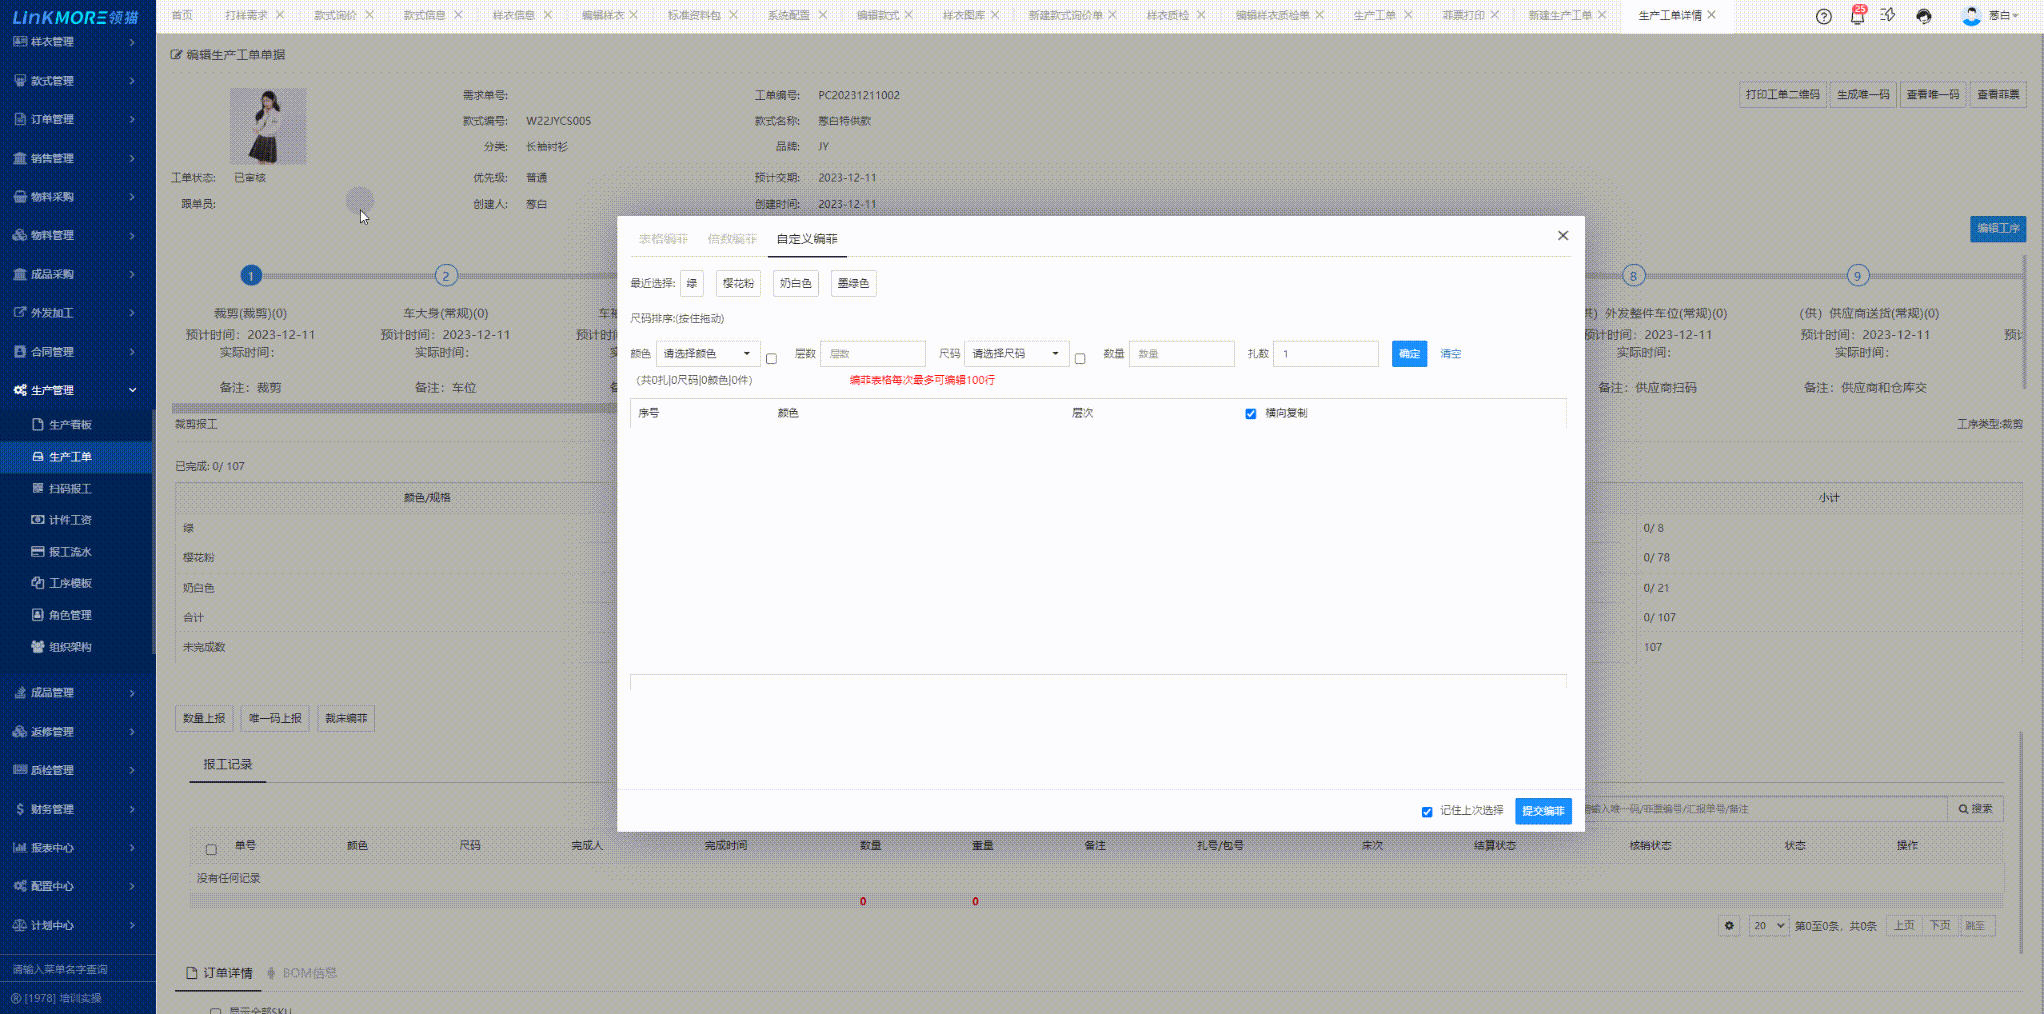Click the blue 确定 button
Viewport: 2044px width, 1014px height.
[1408, 354]
